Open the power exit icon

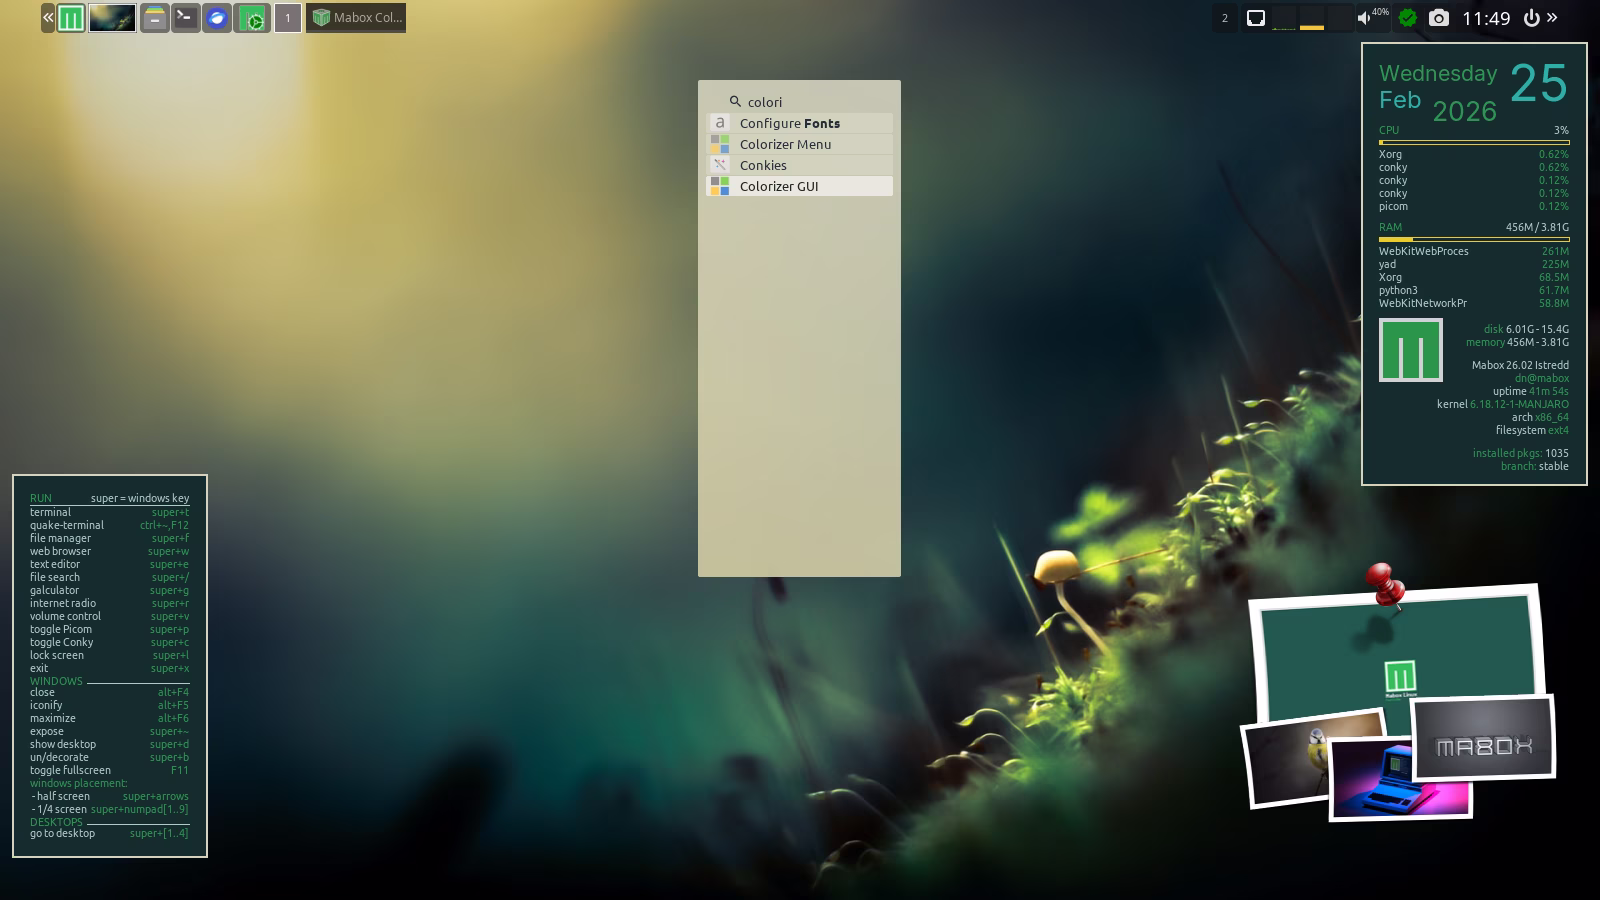1531,18
